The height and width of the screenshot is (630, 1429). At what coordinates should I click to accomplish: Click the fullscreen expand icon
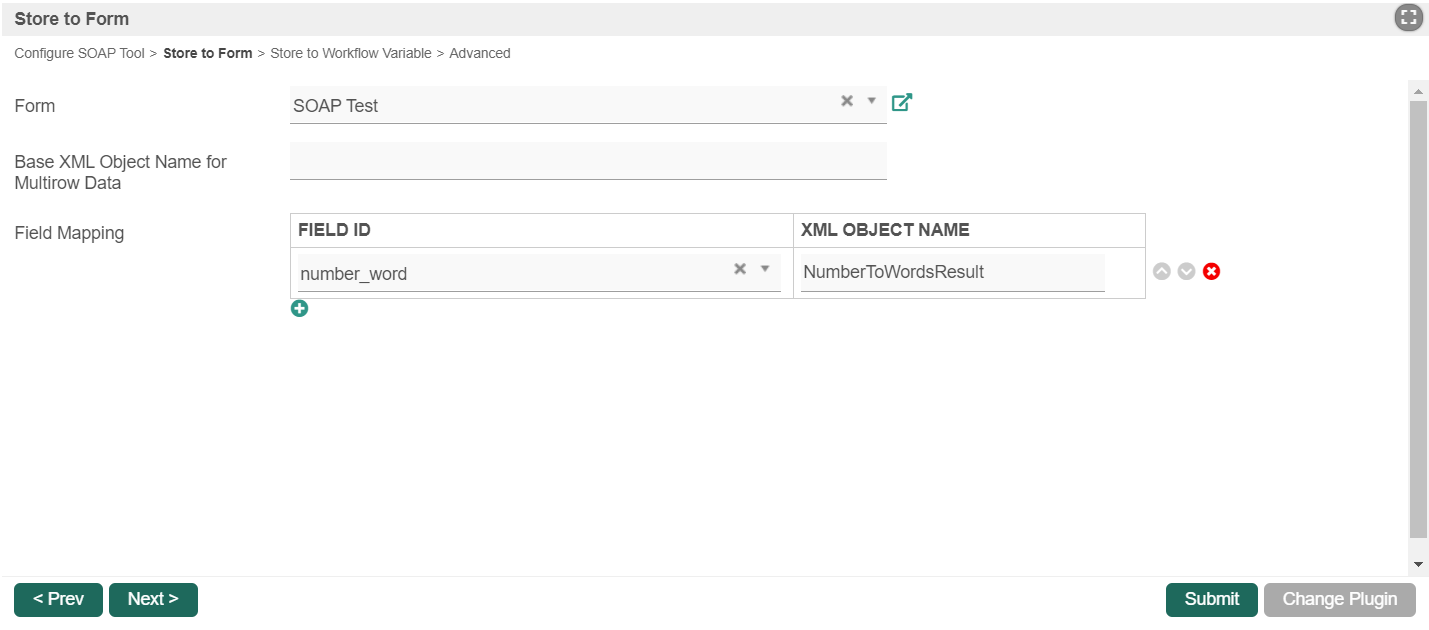pyautogui.click(x=1408, y=17)
